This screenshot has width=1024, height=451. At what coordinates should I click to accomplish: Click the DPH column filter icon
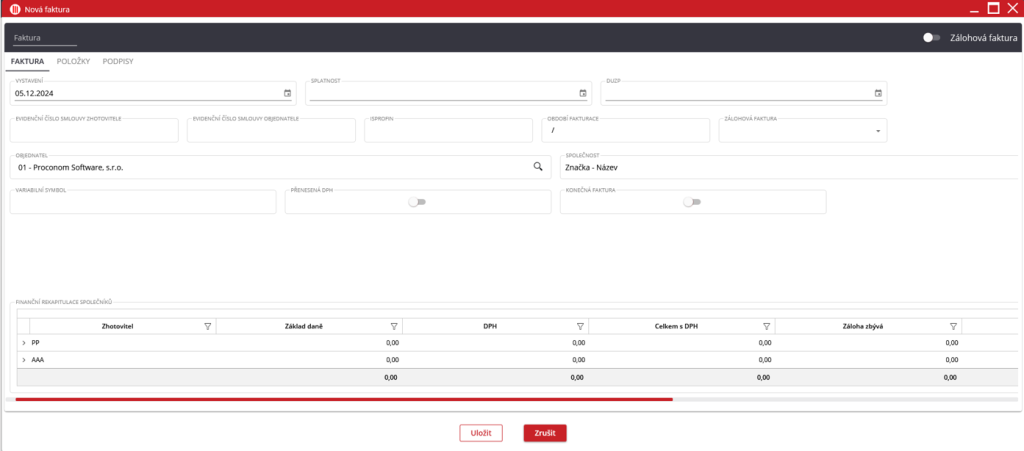click(x=580, y=326)
